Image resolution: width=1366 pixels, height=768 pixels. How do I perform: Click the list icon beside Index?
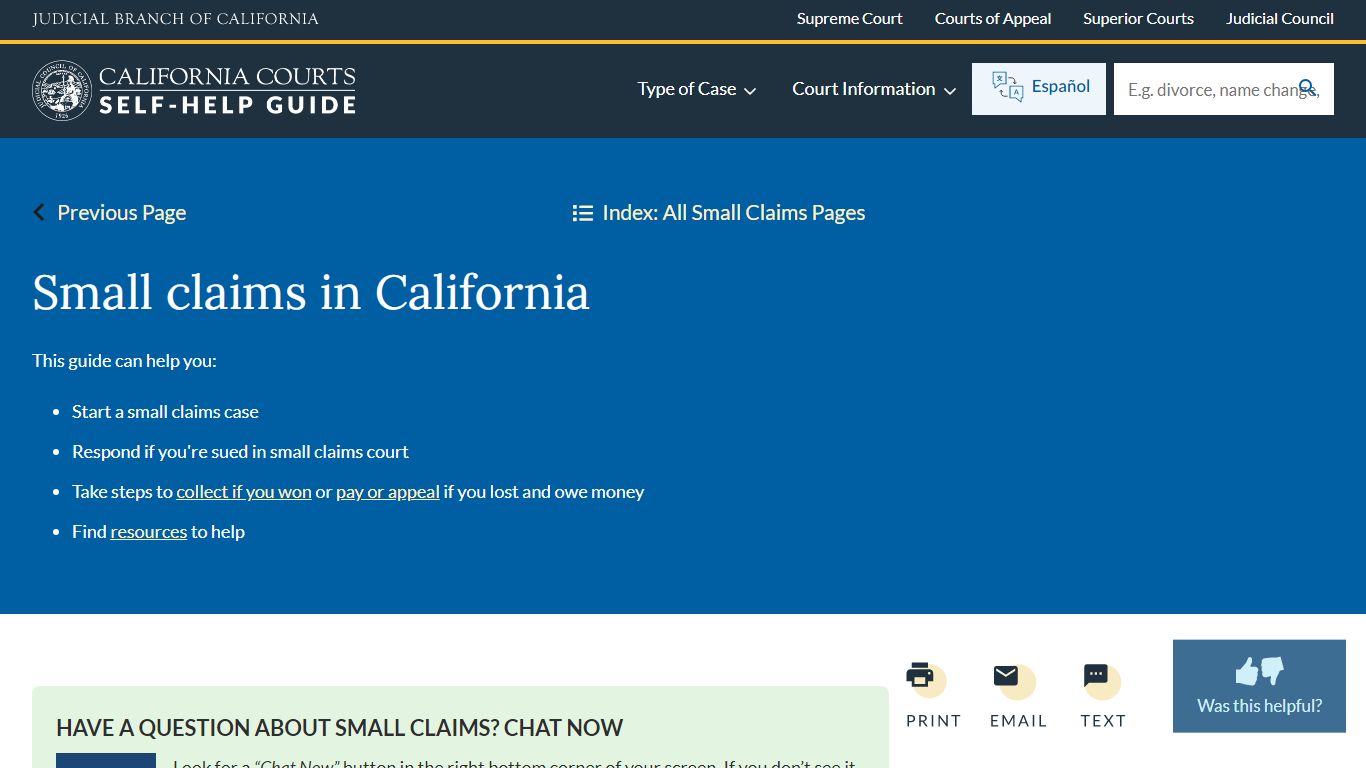coord(583,213)
